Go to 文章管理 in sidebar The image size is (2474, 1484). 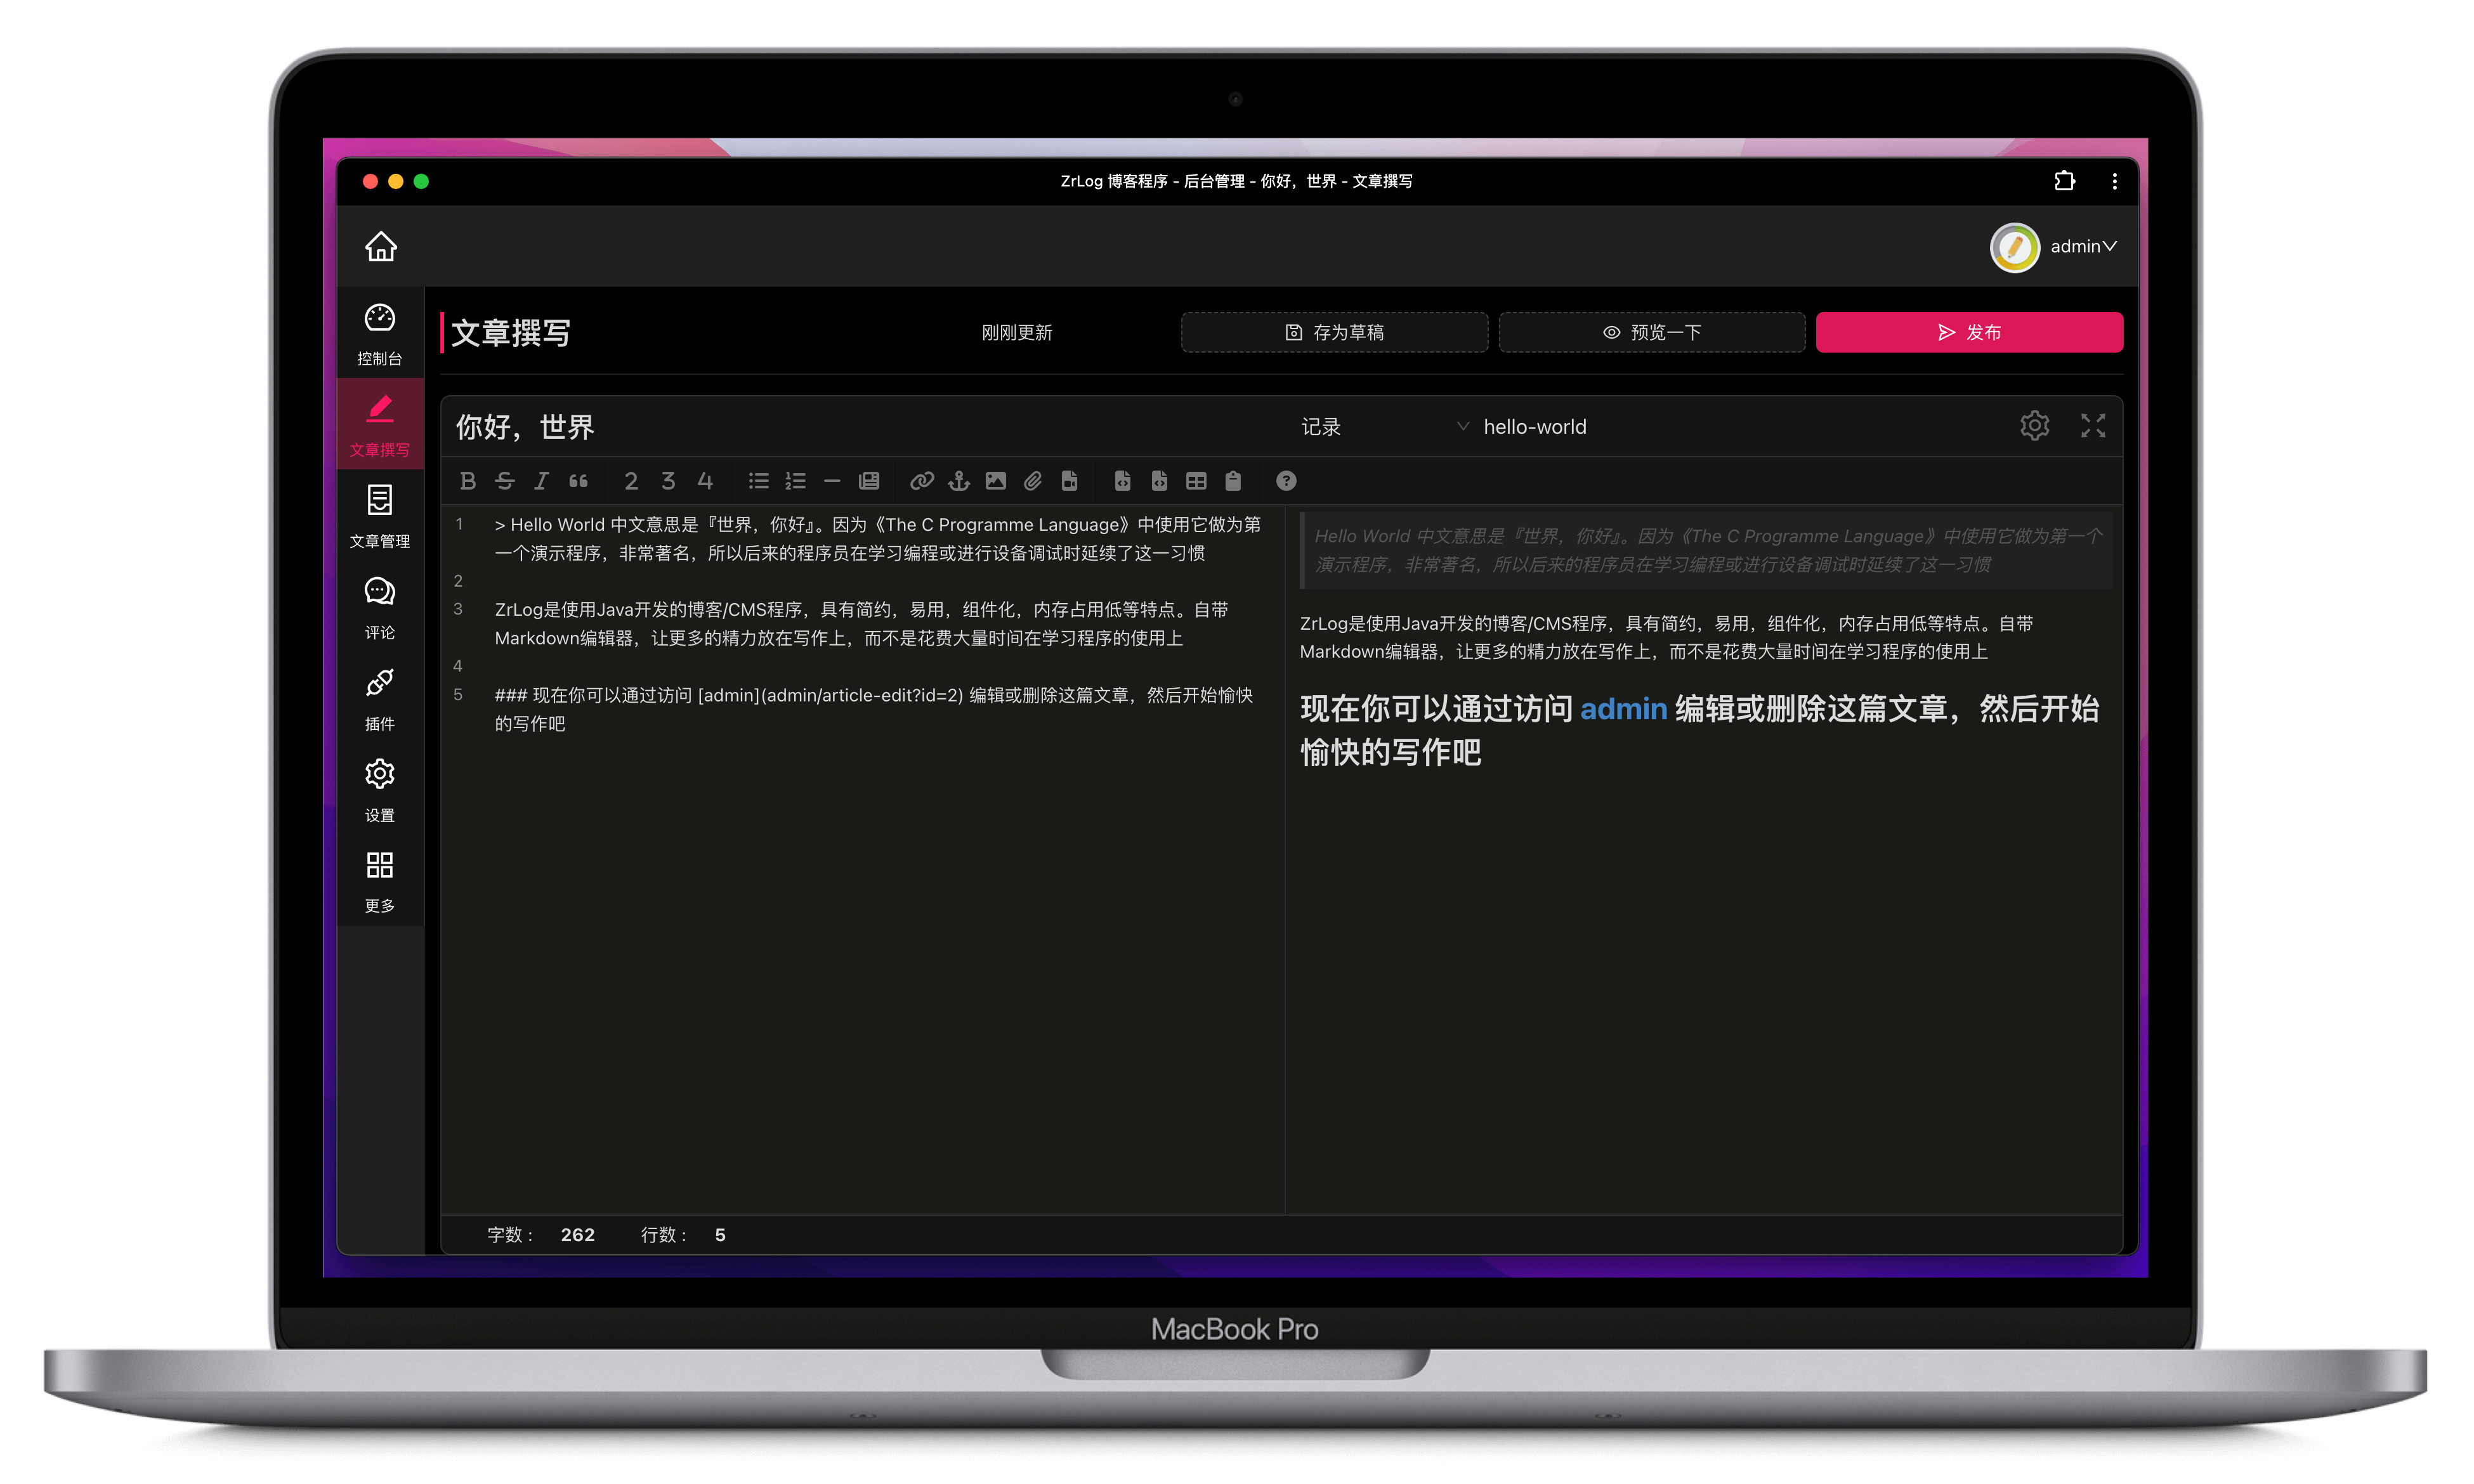[x=380, y=515]
